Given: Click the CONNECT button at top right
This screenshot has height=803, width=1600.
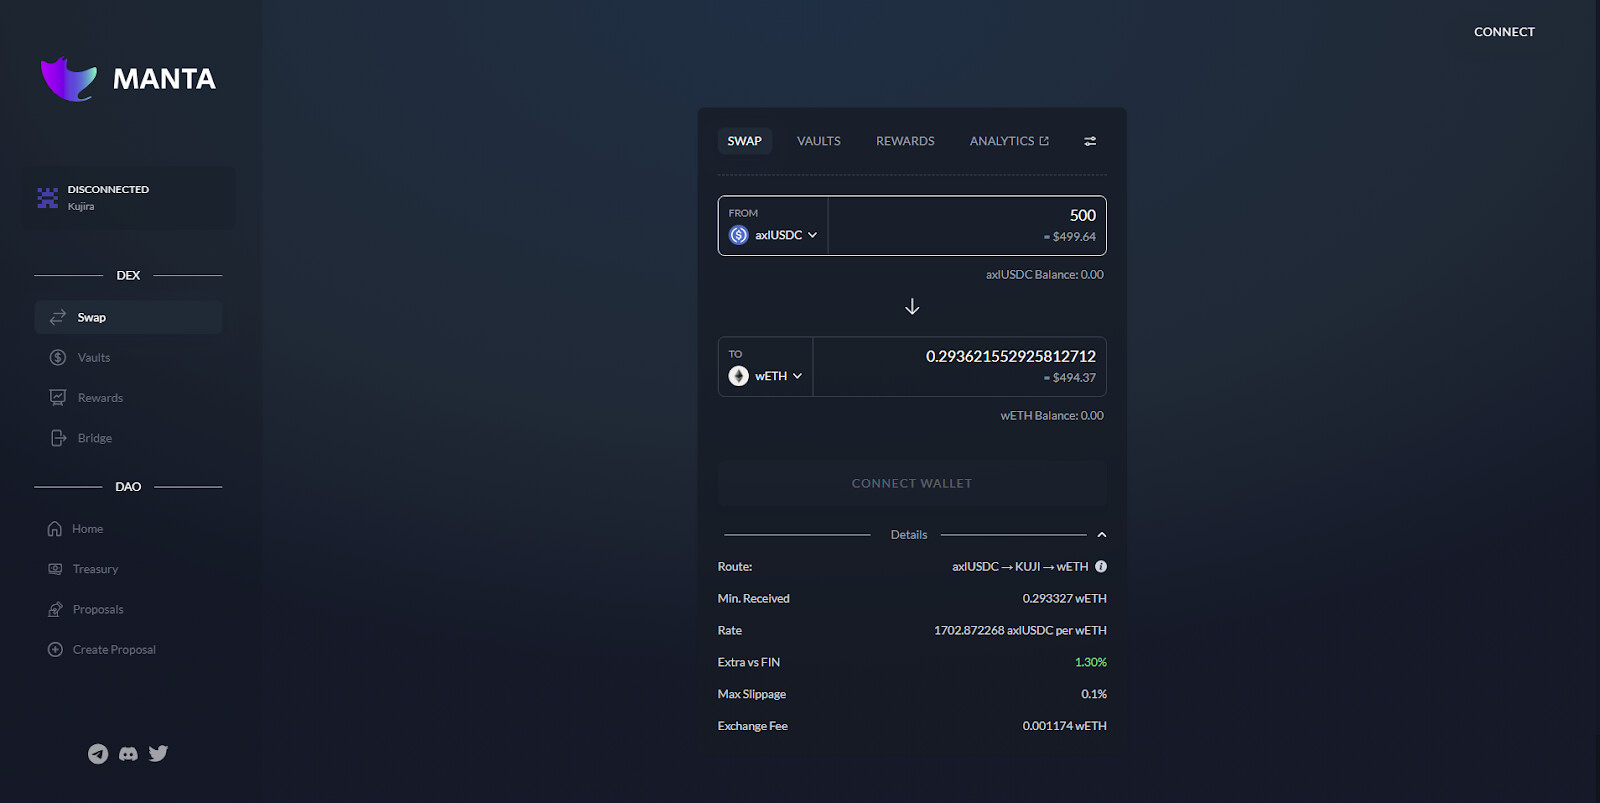Looking at the screenshot, I should tap(1504, 32).
